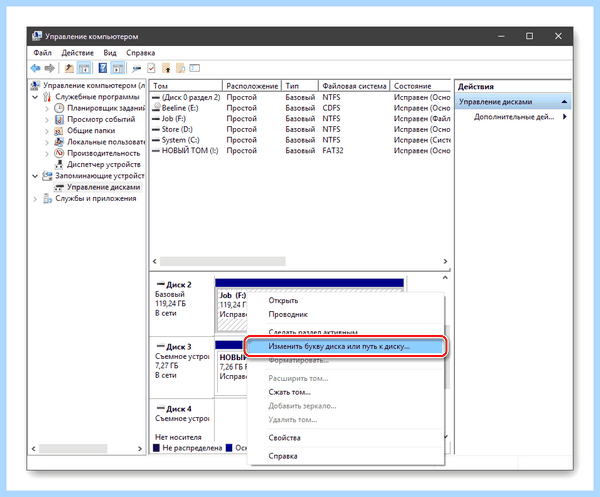Collapse the Запоминающие устройства node
The image size is (600, 497).
click(x=35, y=176)
